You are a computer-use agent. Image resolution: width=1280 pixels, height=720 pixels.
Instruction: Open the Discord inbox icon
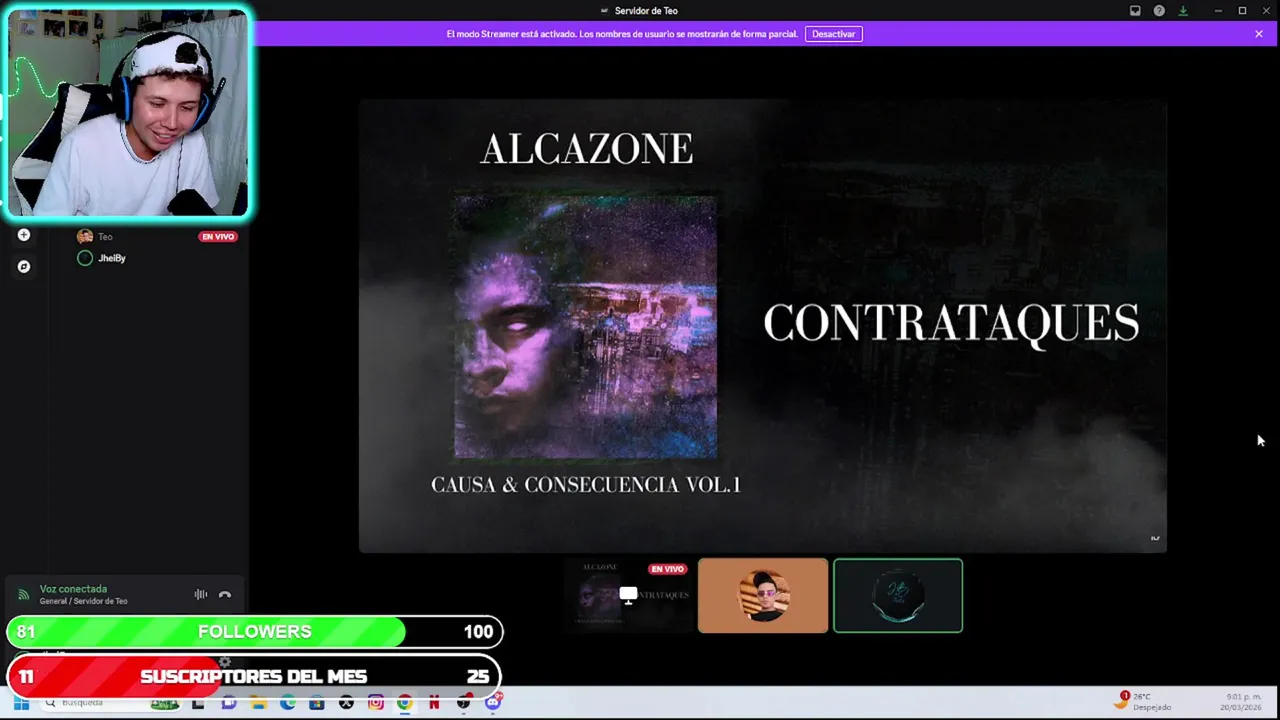tap(1135, 11)
